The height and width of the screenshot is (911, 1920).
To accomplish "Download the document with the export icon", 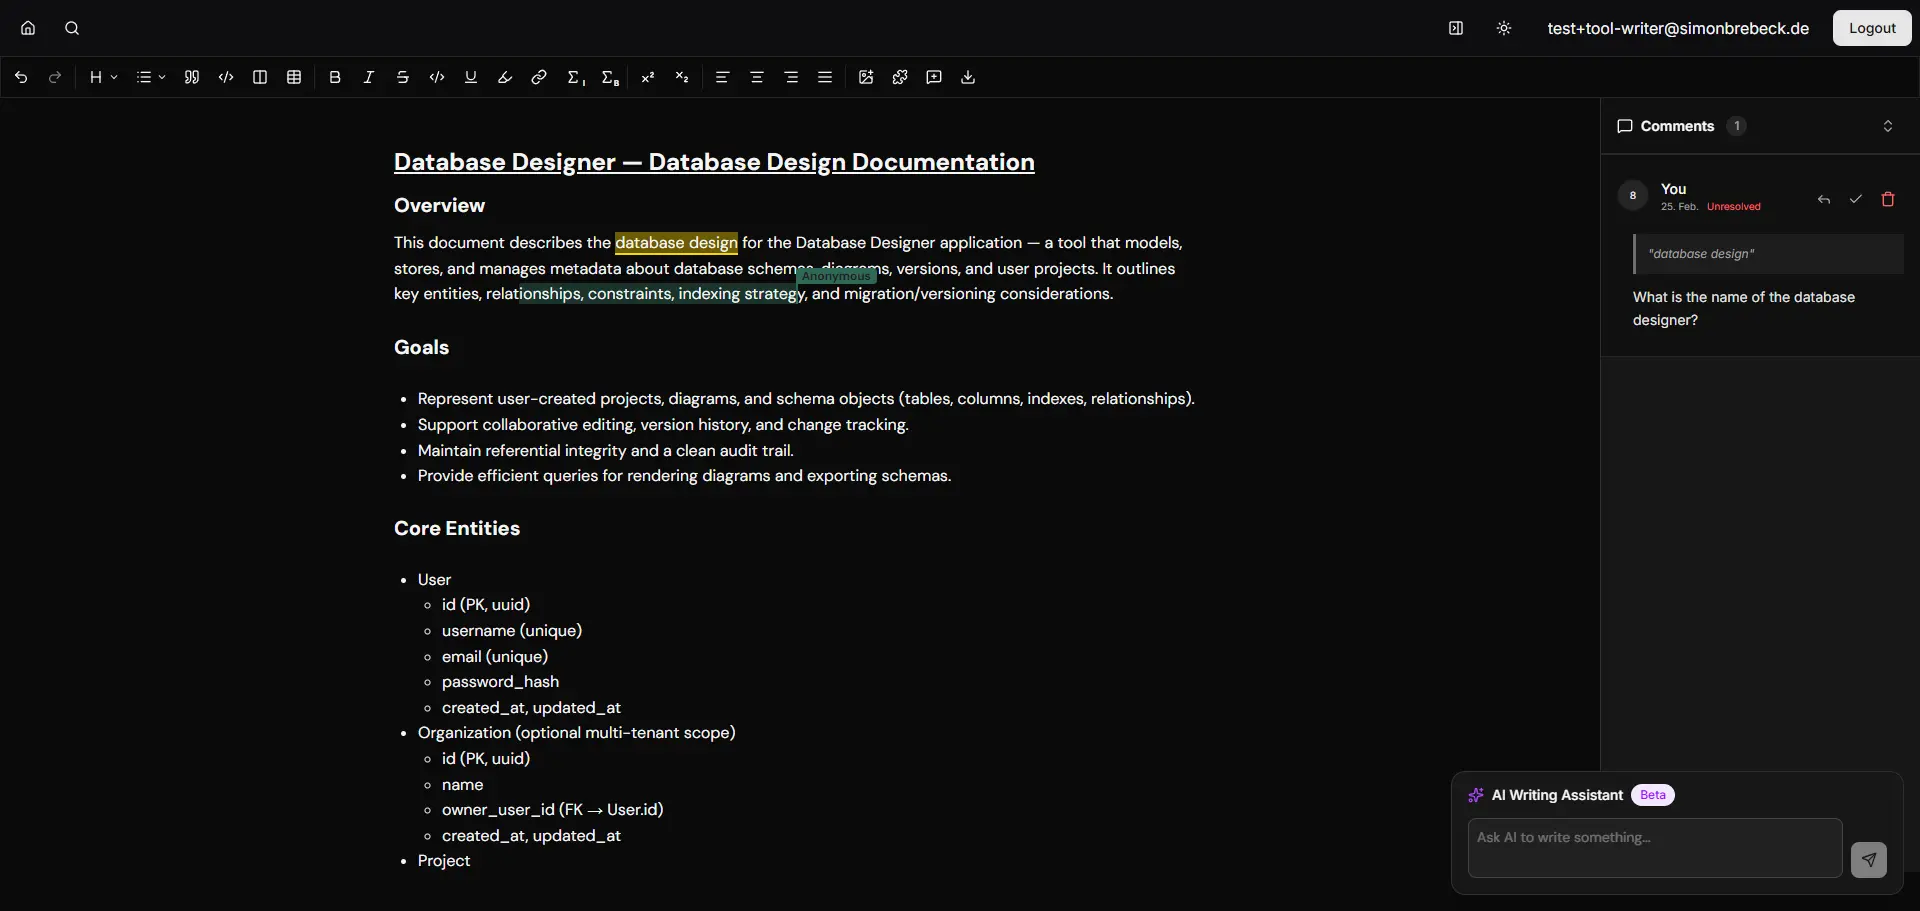I will coord(968,77).
